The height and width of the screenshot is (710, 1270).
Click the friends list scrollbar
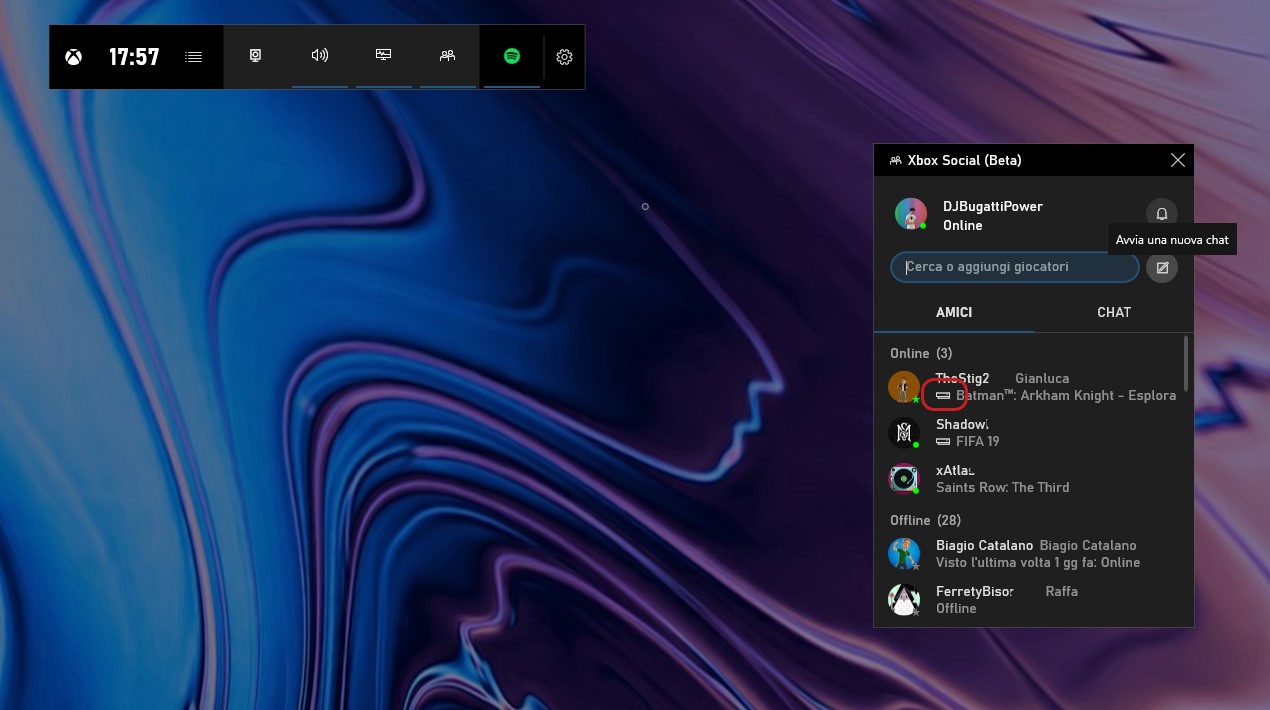point(1186,363)
